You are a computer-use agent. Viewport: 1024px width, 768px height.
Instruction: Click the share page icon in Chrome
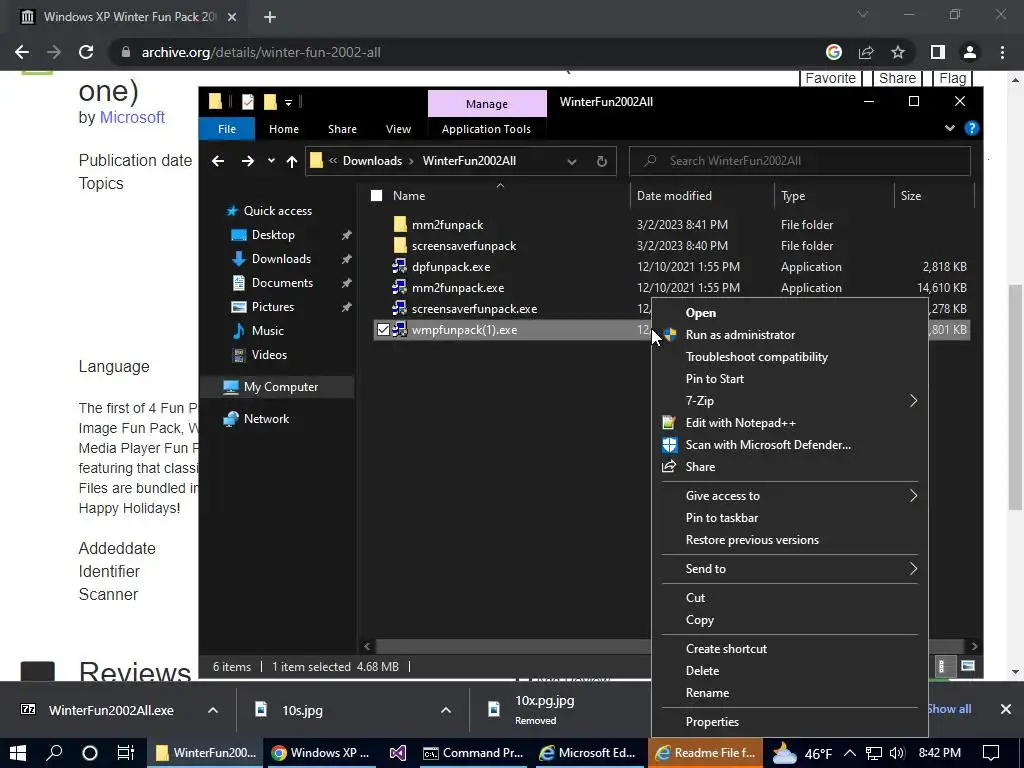pos(866,52)
